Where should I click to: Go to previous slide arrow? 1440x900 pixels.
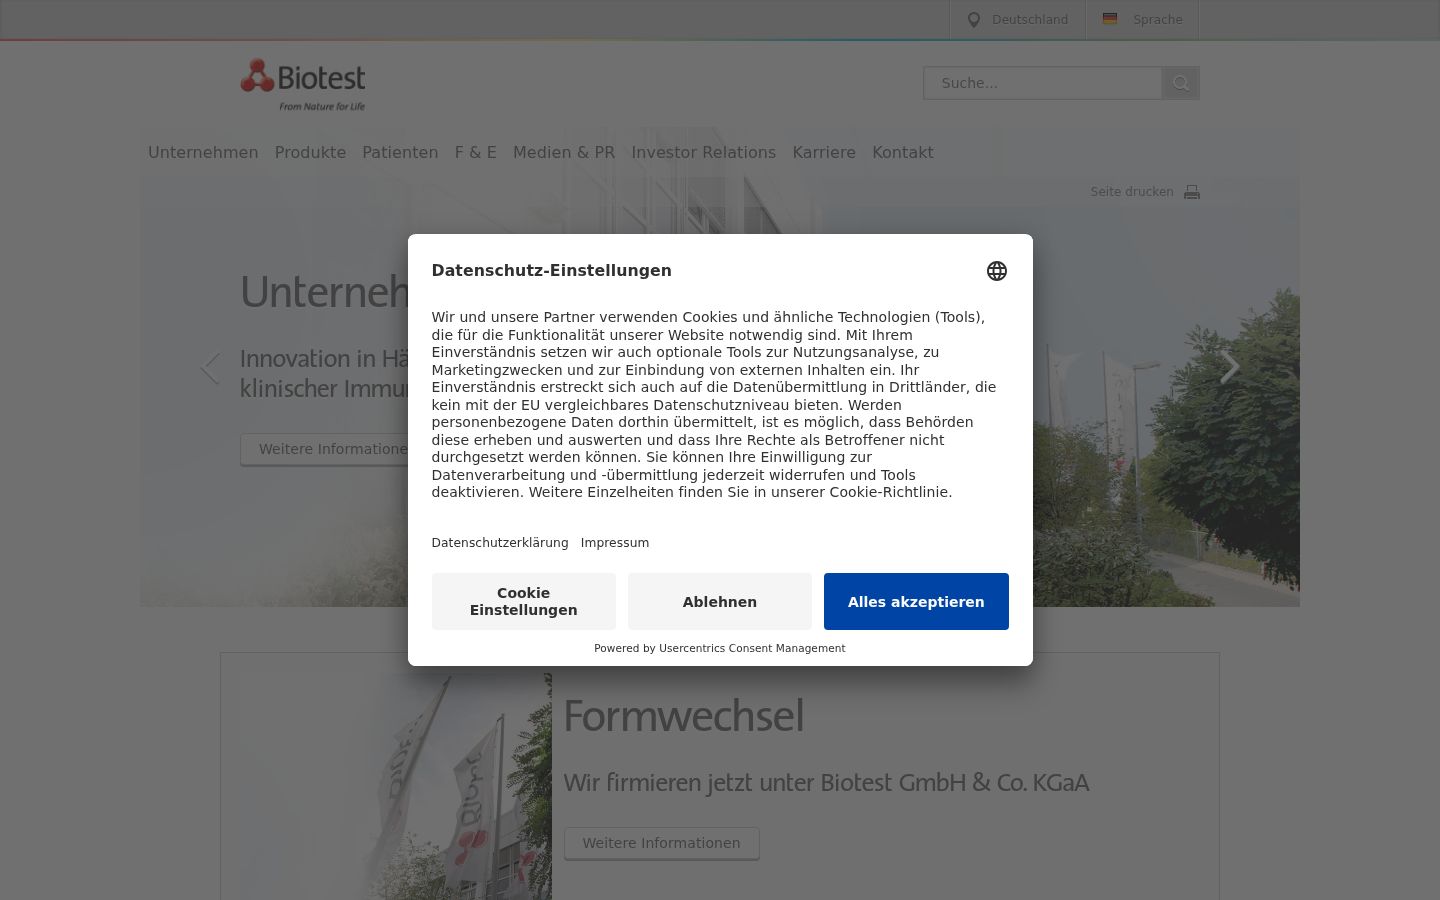click(x=210, y=368)
